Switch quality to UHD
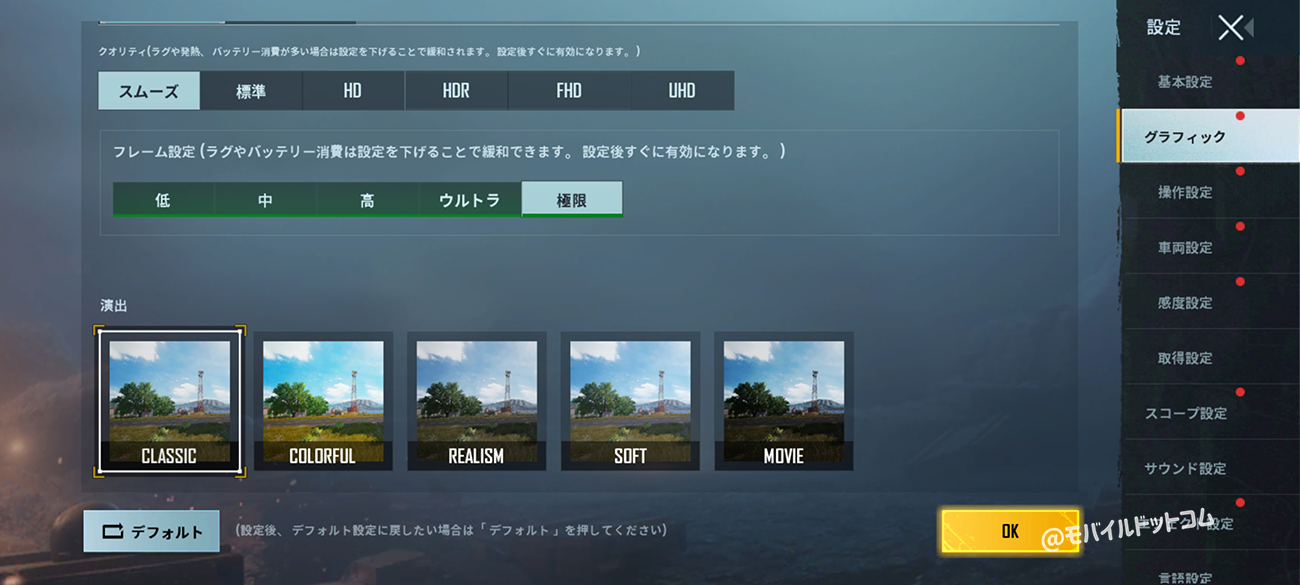The height and width of the screenshot is (585, 1300). coord(682,91)
